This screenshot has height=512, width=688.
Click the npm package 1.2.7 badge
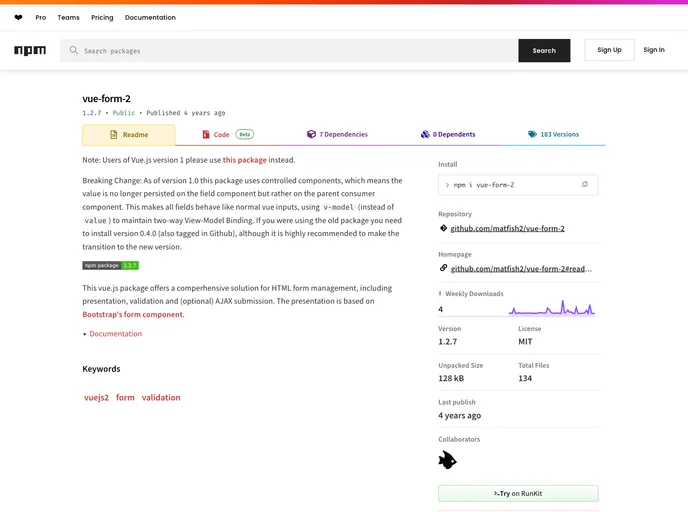pos(111,265)
